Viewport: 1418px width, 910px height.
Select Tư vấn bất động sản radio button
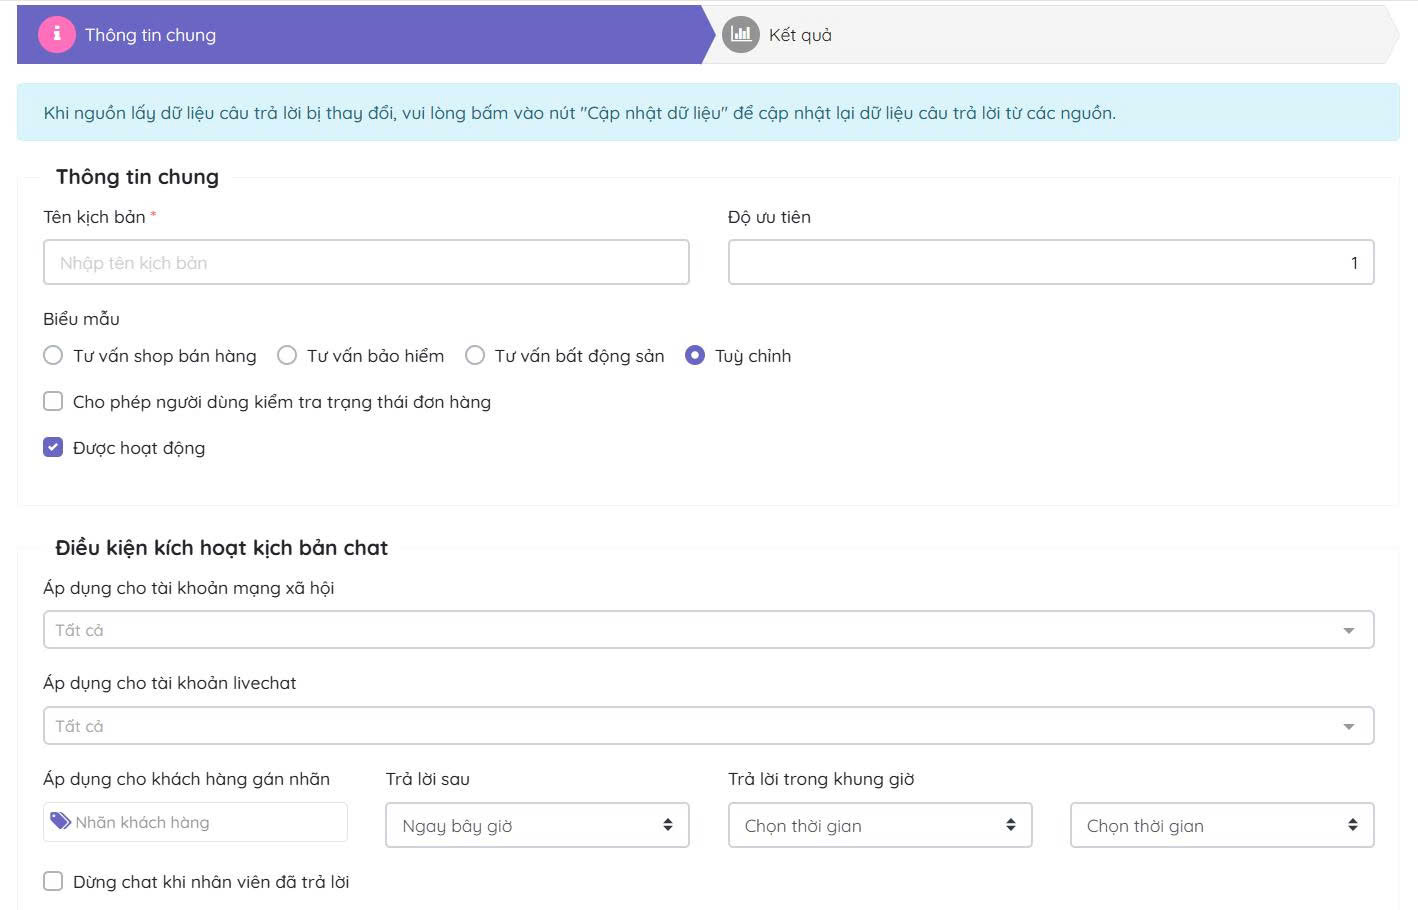point(475,356)
